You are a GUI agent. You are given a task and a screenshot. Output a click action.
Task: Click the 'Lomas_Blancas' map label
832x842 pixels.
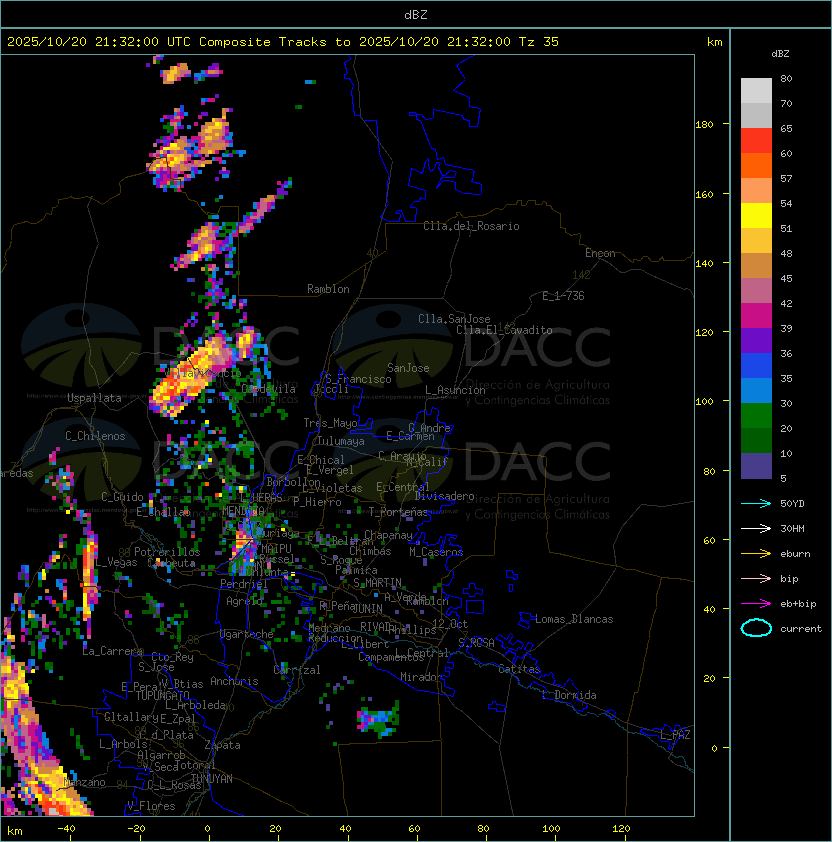pyautogui.click(x=574, y=619)
